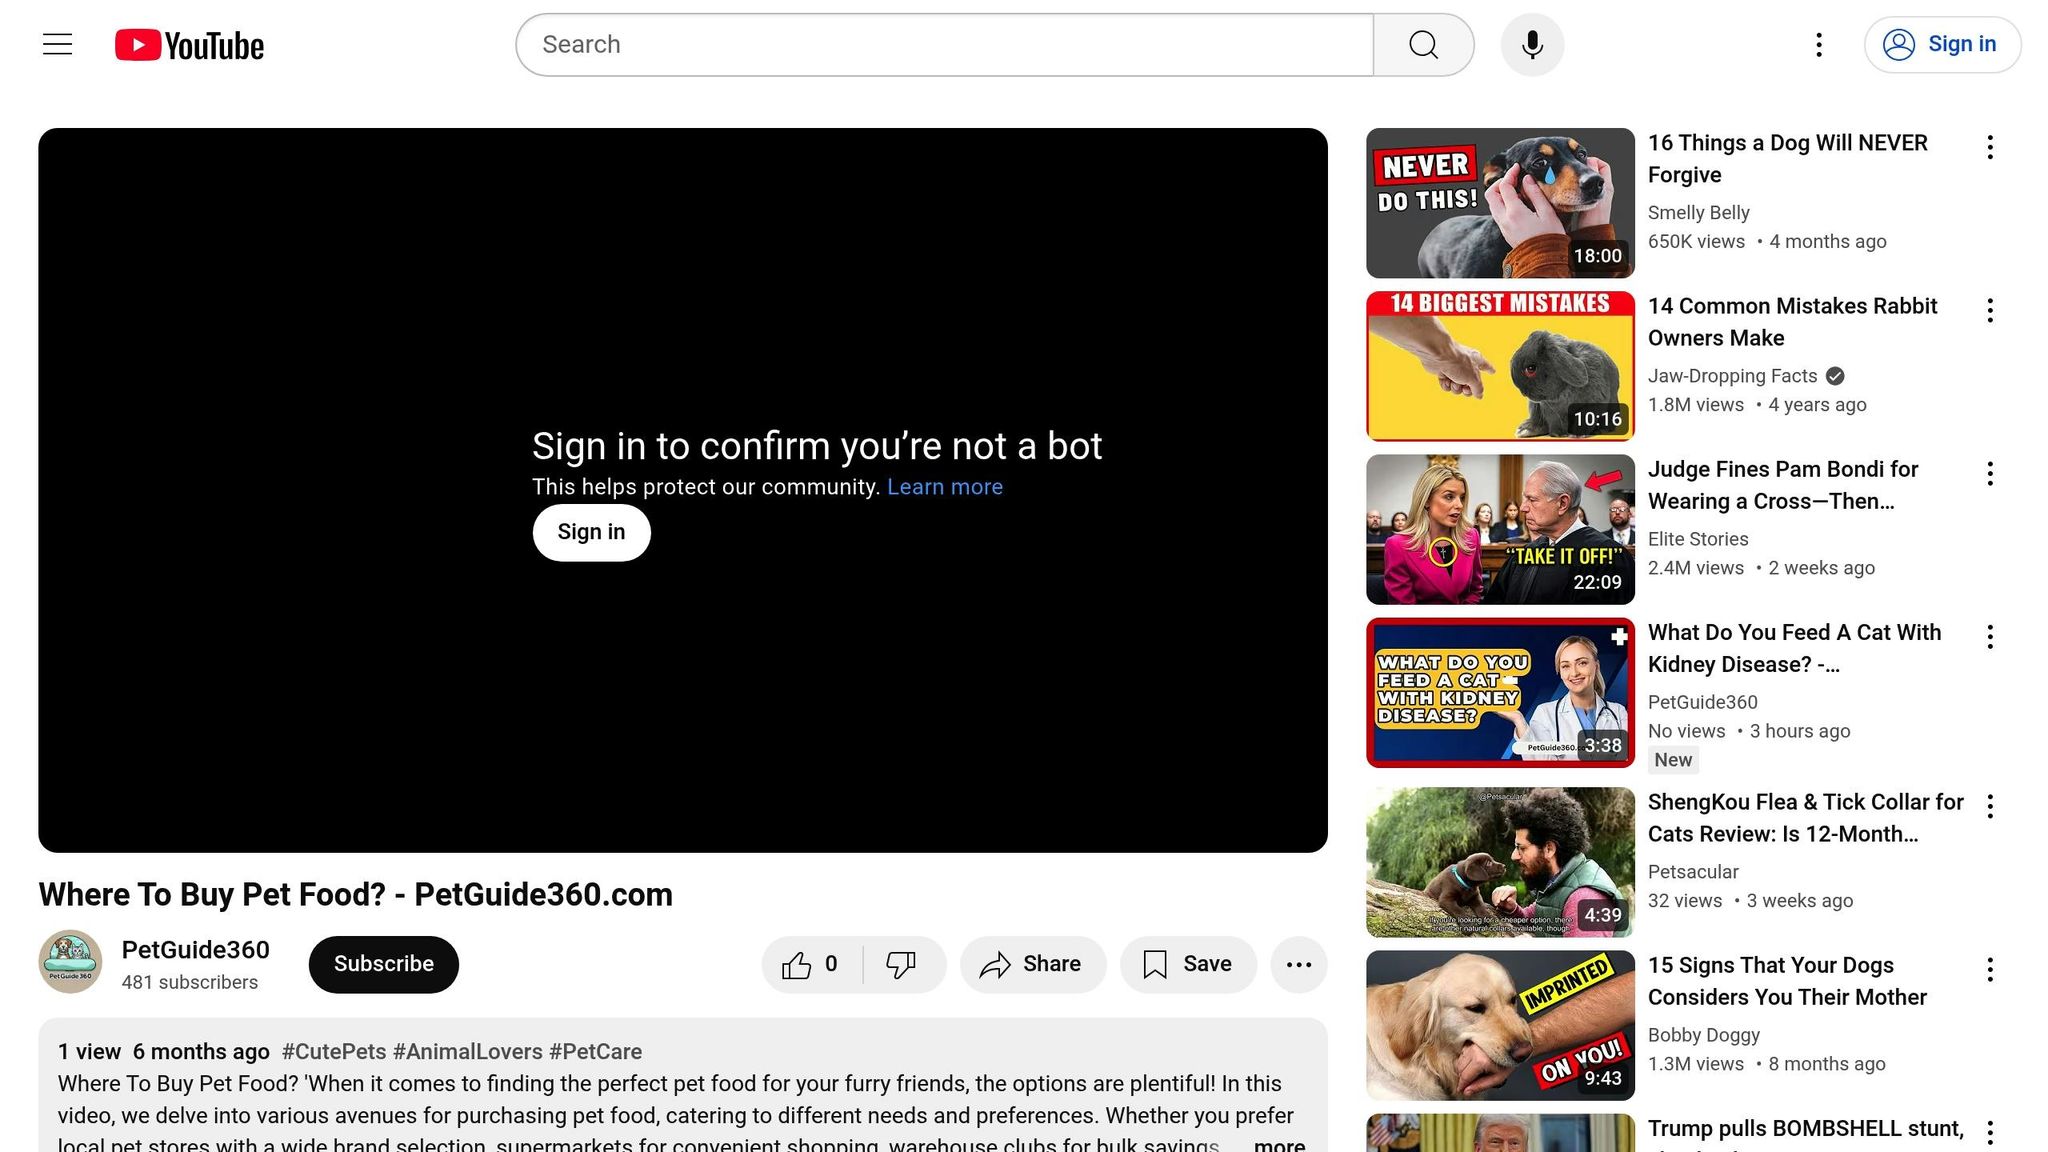Open more actions ellipsis under video
Image resolution: width=2048 pixels, height=1152 pixels.
[x=1299, y=964]
